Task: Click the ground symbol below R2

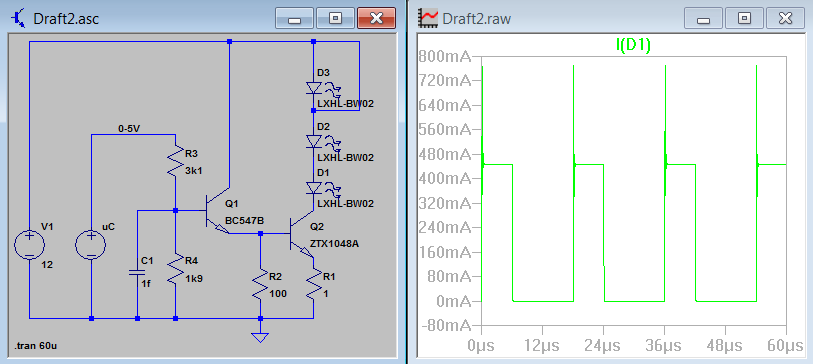Action: (260, 338)
